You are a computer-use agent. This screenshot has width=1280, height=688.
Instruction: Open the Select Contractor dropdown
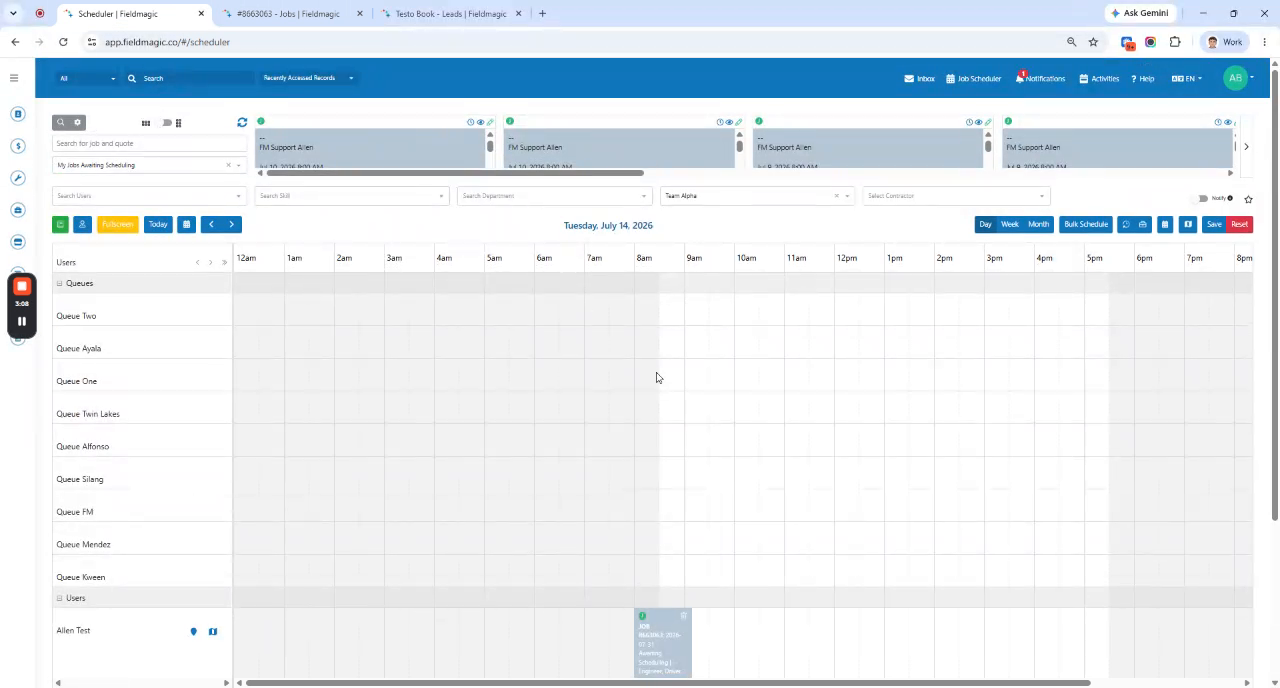(956, 196)
